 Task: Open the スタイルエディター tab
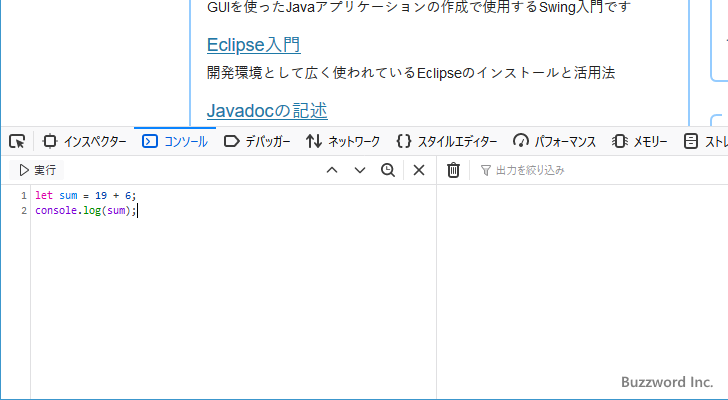(446, 141)
